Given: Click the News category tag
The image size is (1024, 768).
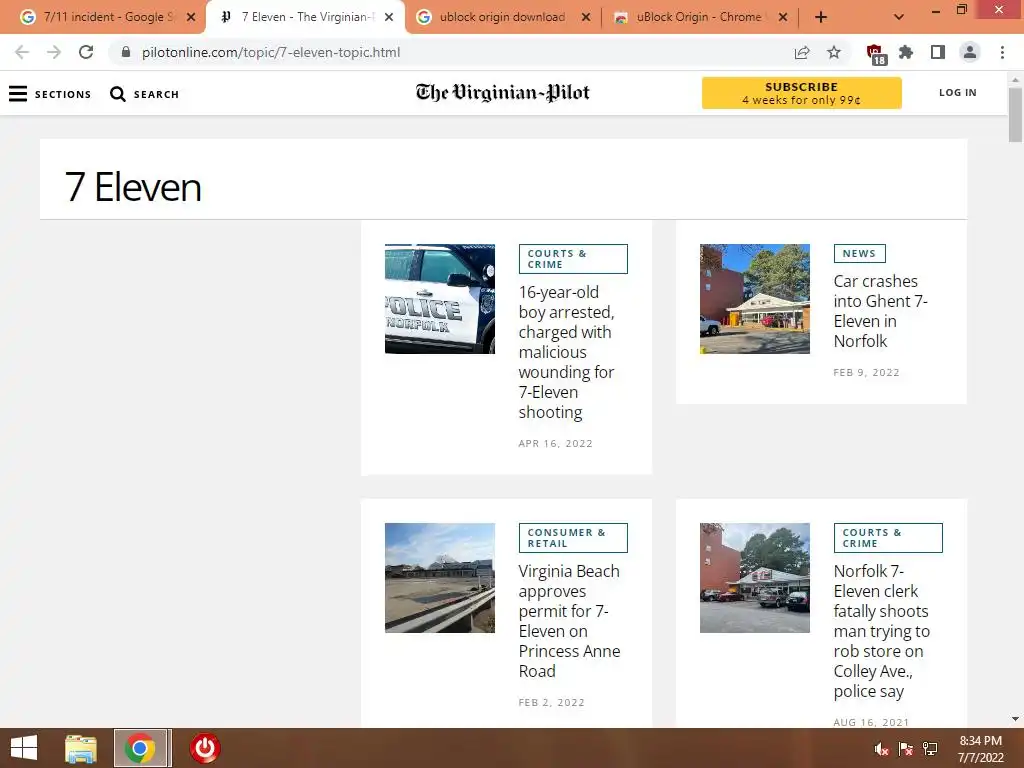Looking at the screenshot, I should click(859, 253).
